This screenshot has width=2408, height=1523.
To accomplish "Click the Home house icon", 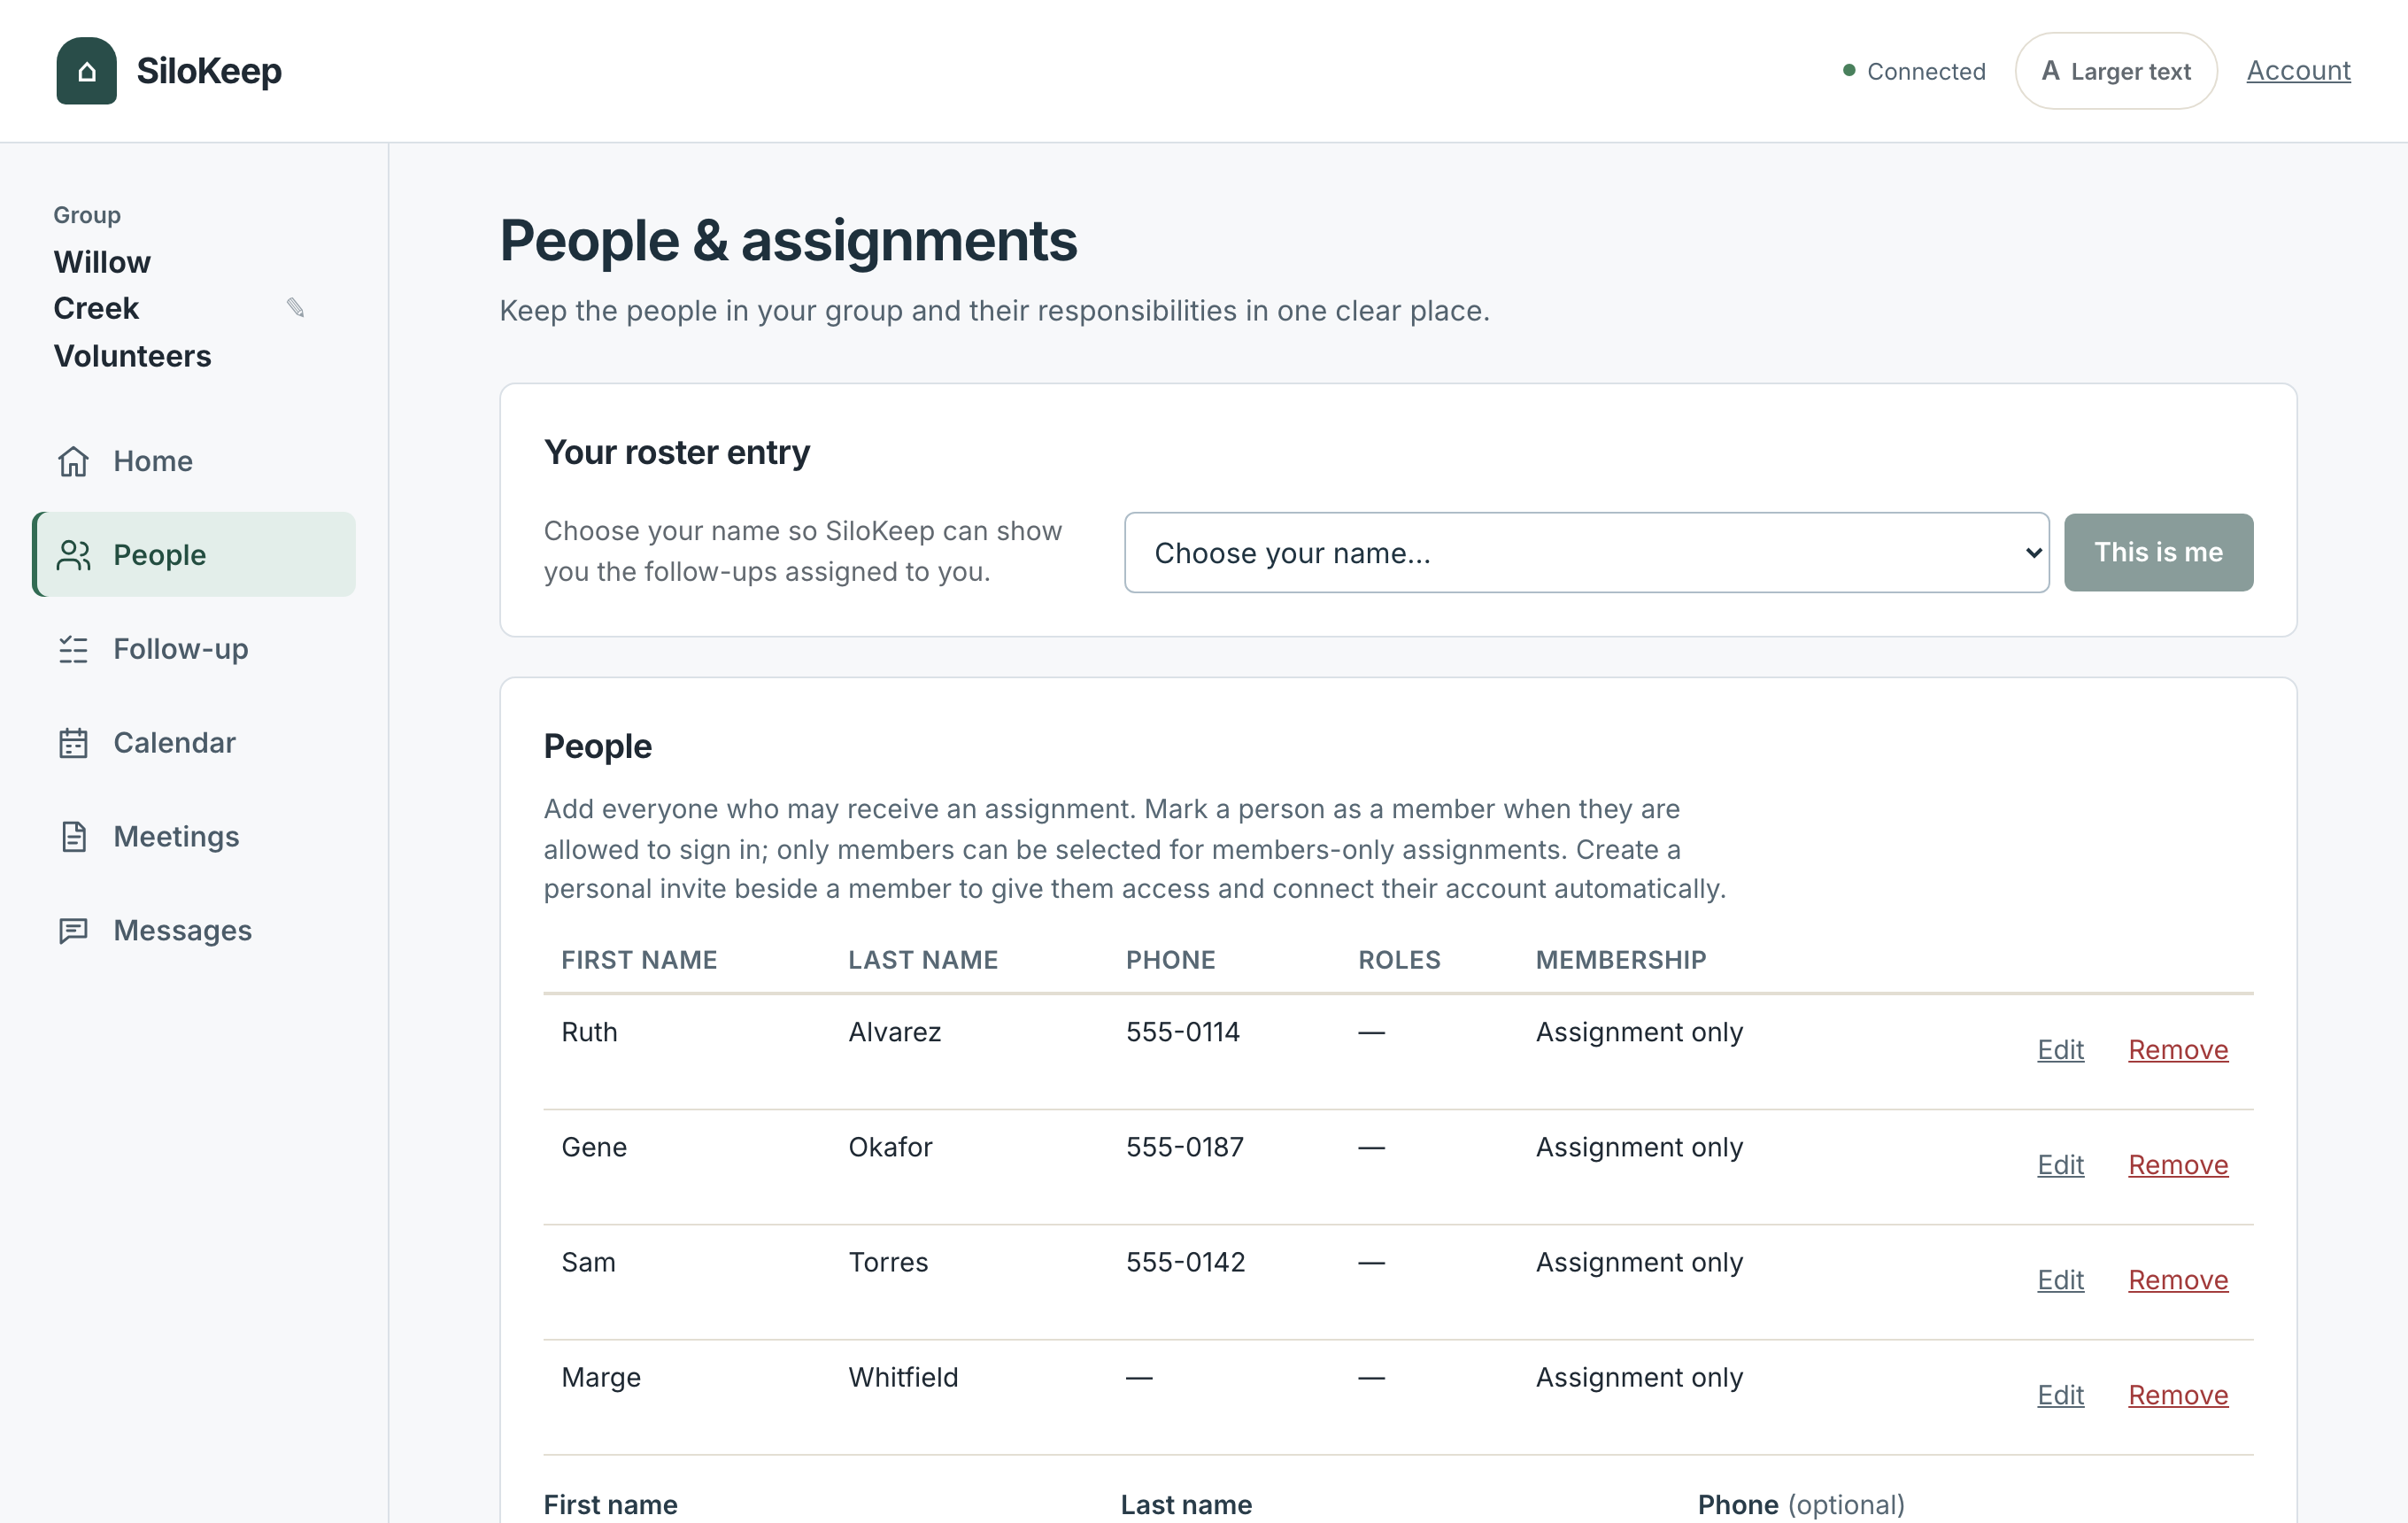I will click(x=73, y=461).
